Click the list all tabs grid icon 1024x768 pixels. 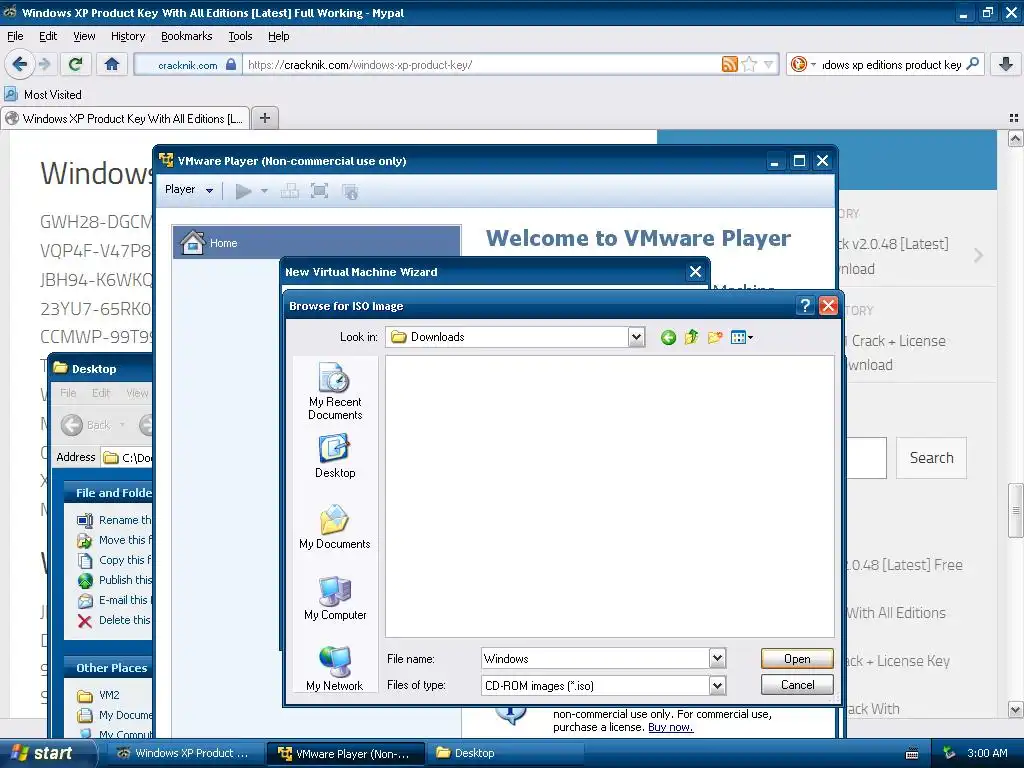(1014, 118)
